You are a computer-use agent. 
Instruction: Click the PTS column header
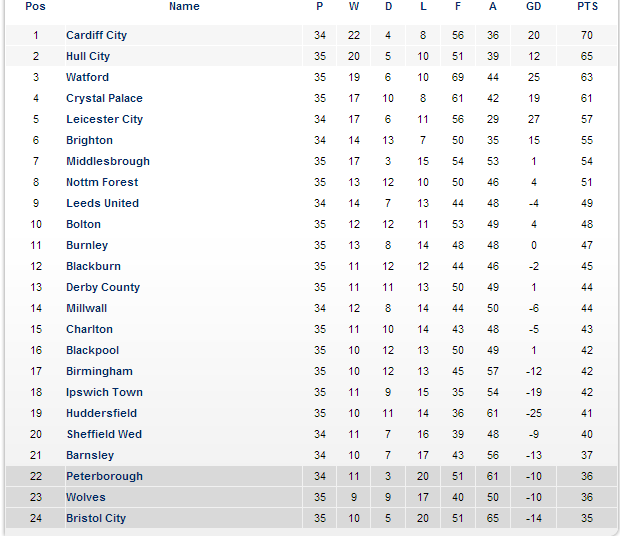click(x=588, y=7)
